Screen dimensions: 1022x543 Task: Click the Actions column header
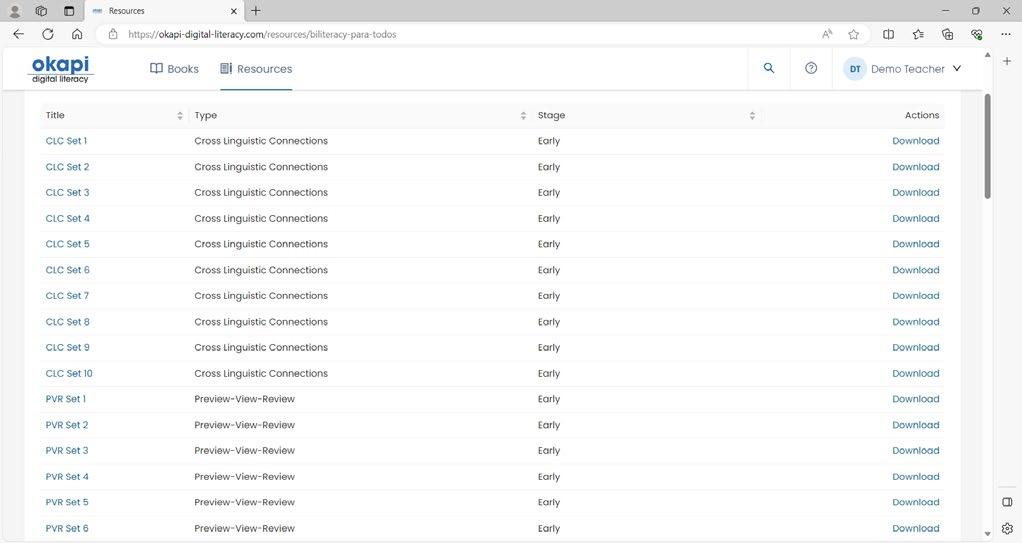click(922, 115)
